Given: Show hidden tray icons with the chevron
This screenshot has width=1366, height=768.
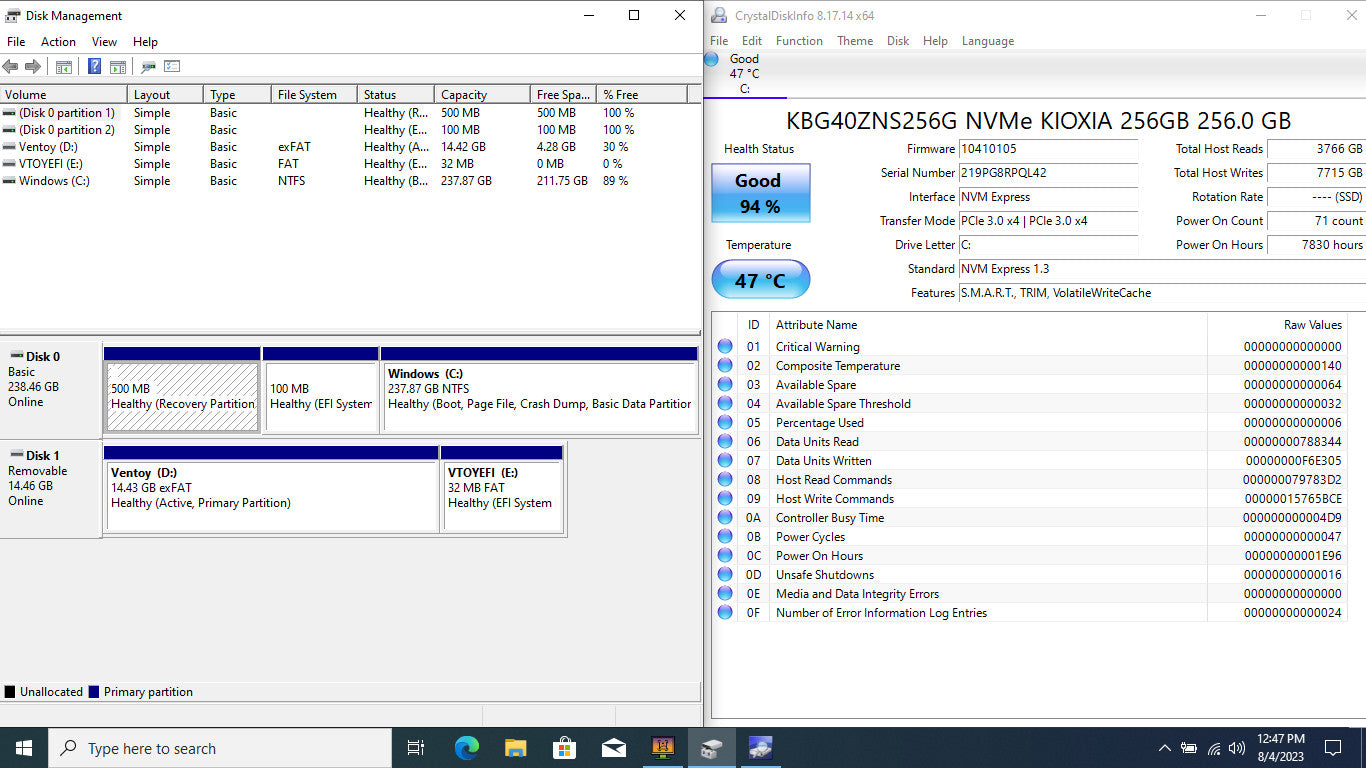Looking at the screenshot, I should point(1164,748).
